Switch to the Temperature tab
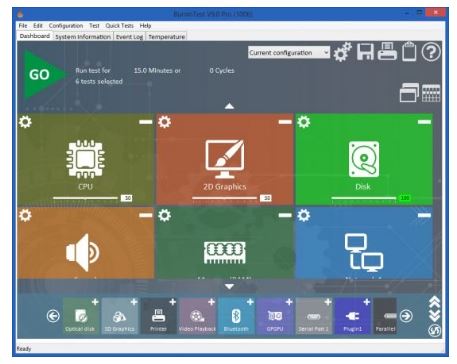Viewport: 457px width, 364px height. pyautogui.click(x=166, y=37)
